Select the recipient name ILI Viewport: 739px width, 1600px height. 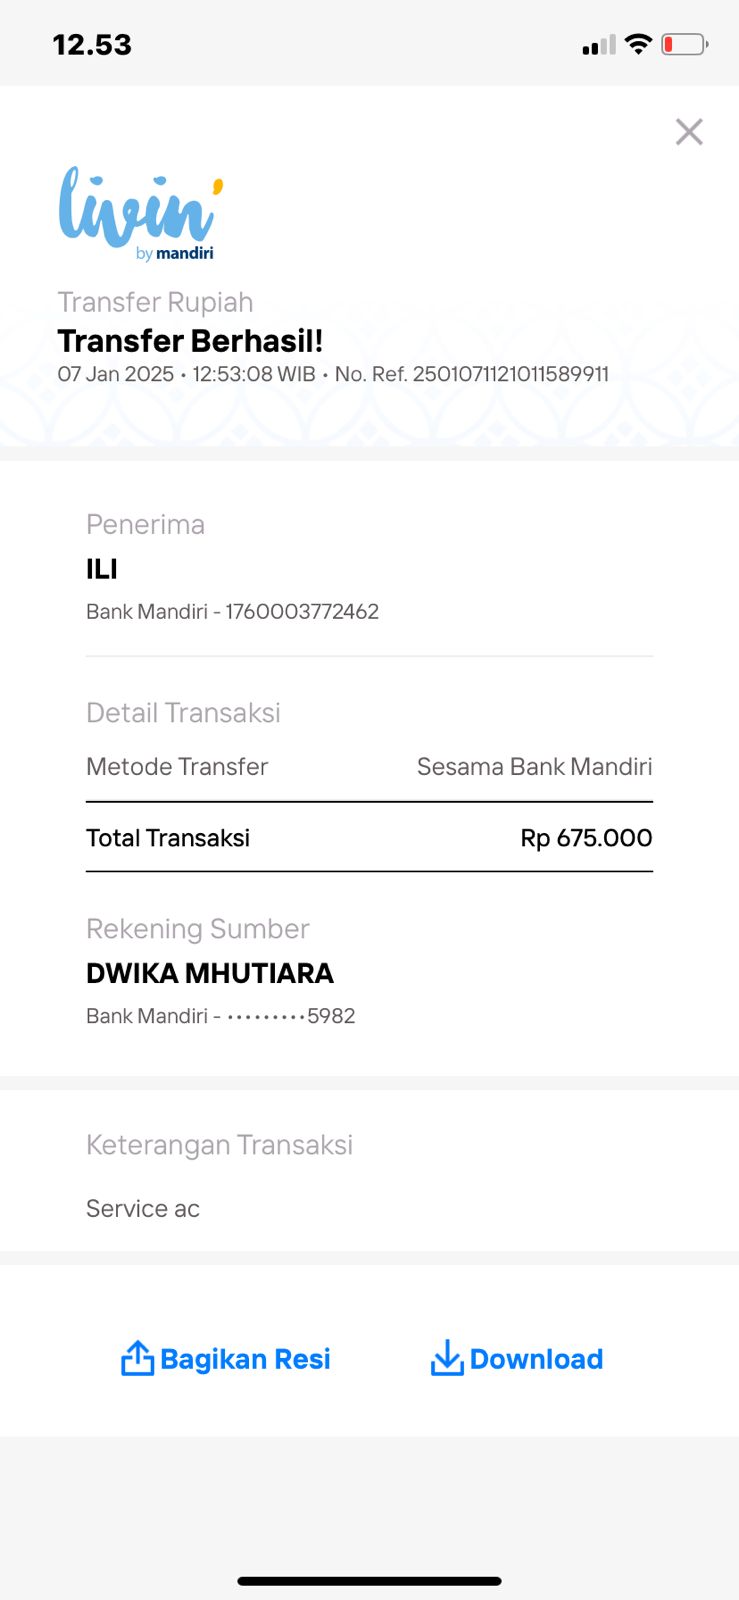[x=102, y=569]
